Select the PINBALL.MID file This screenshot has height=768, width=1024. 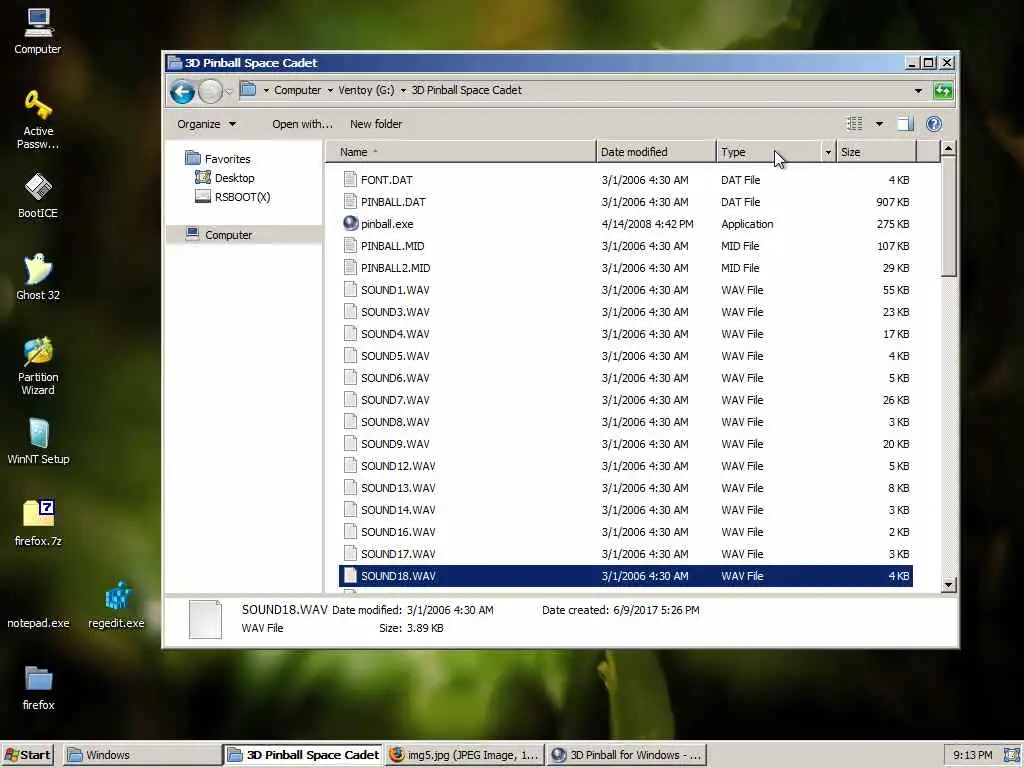(x=626, y=246)
